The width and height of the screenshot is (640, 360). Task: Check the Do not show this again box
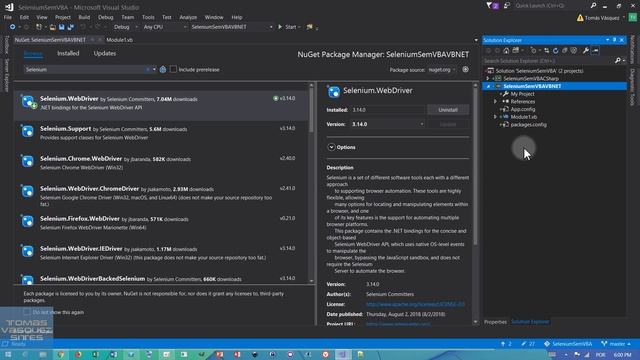(27, 312)
